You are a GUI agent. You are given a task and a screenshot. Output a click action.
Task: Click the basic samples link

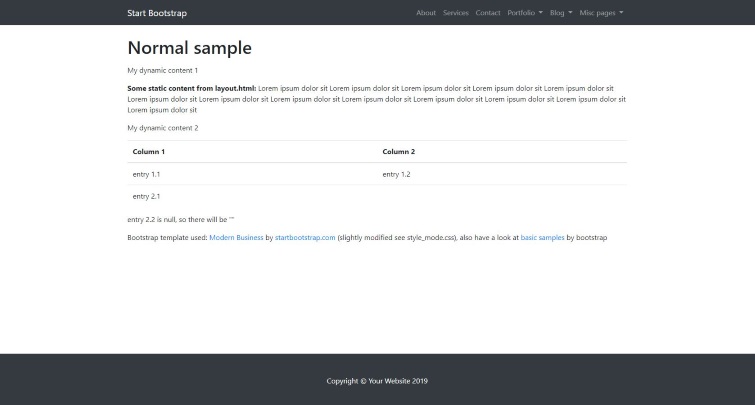point(542,238)
